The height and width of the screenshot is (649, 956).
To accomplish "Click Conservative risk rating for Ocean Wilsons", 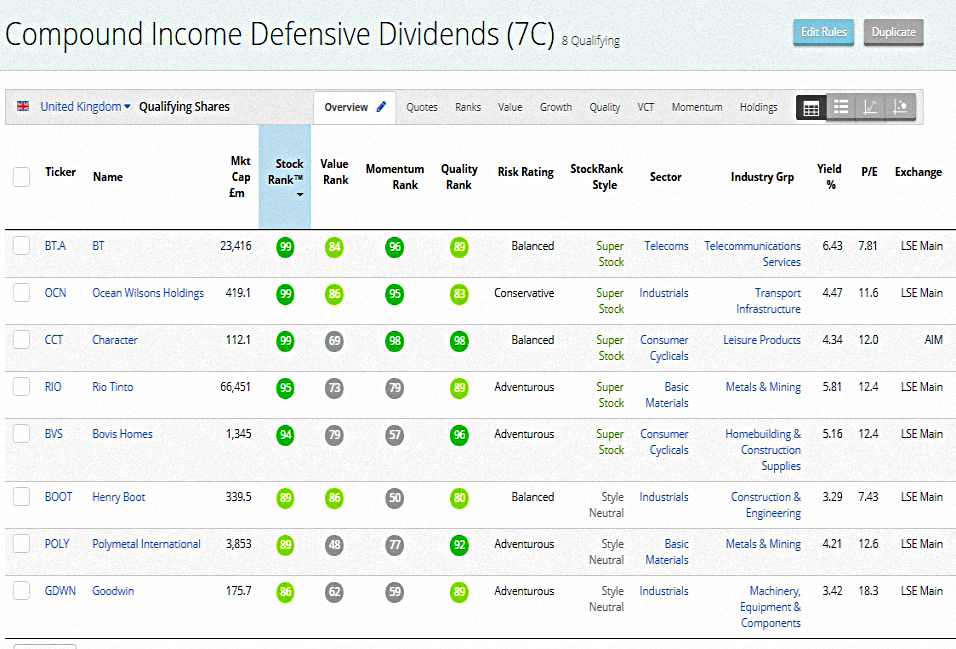I will click(x=524, y=293).
